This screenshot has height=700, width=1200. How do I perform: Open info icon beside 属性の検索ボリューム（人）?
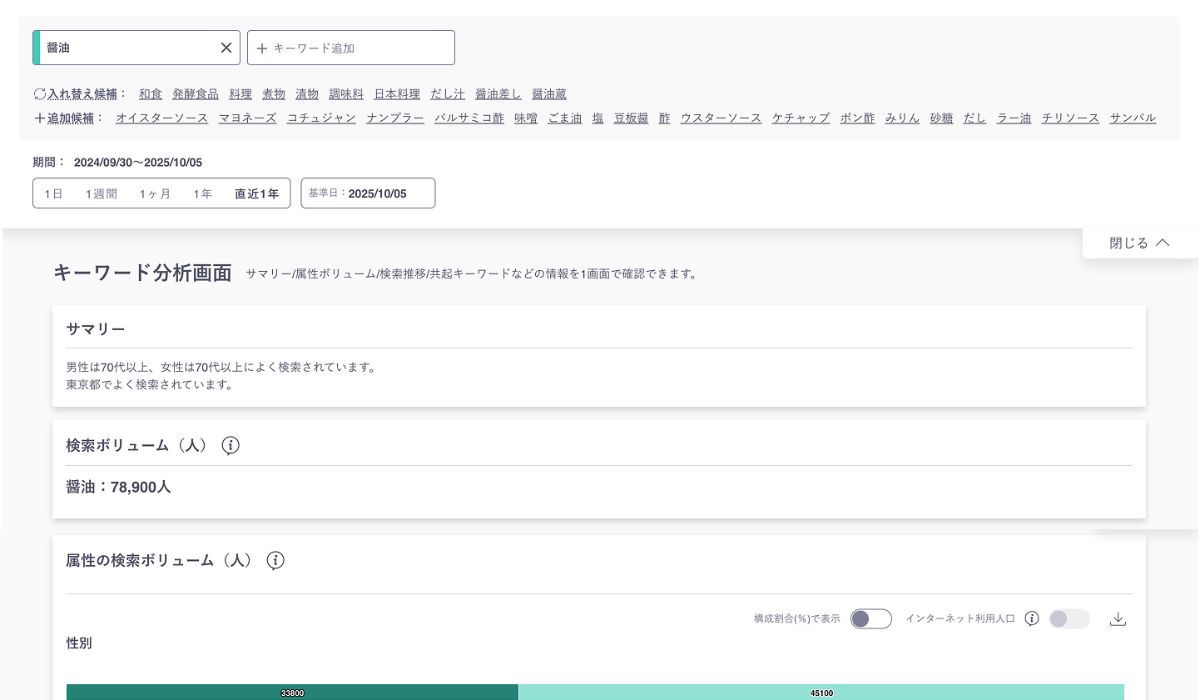pyautogui.click(x=276, y=561)
